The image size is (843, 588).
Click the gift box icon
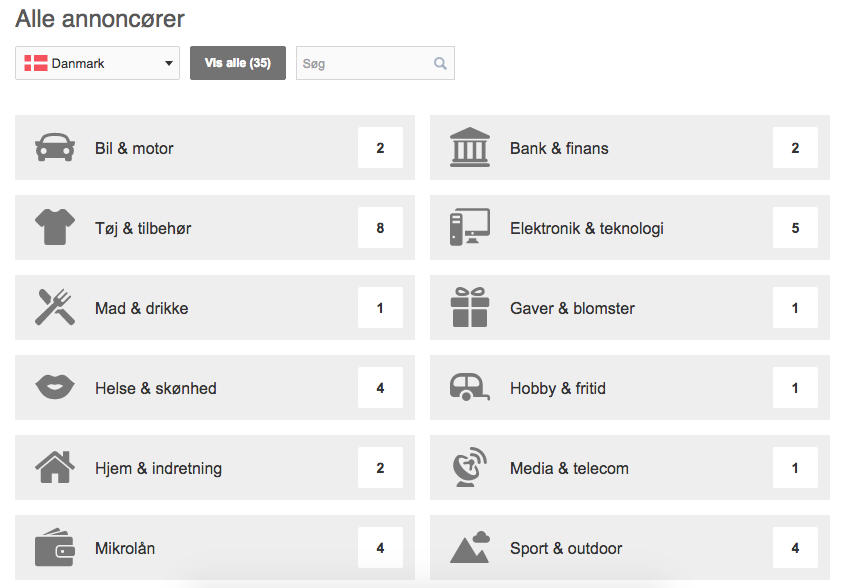point(470,307)
